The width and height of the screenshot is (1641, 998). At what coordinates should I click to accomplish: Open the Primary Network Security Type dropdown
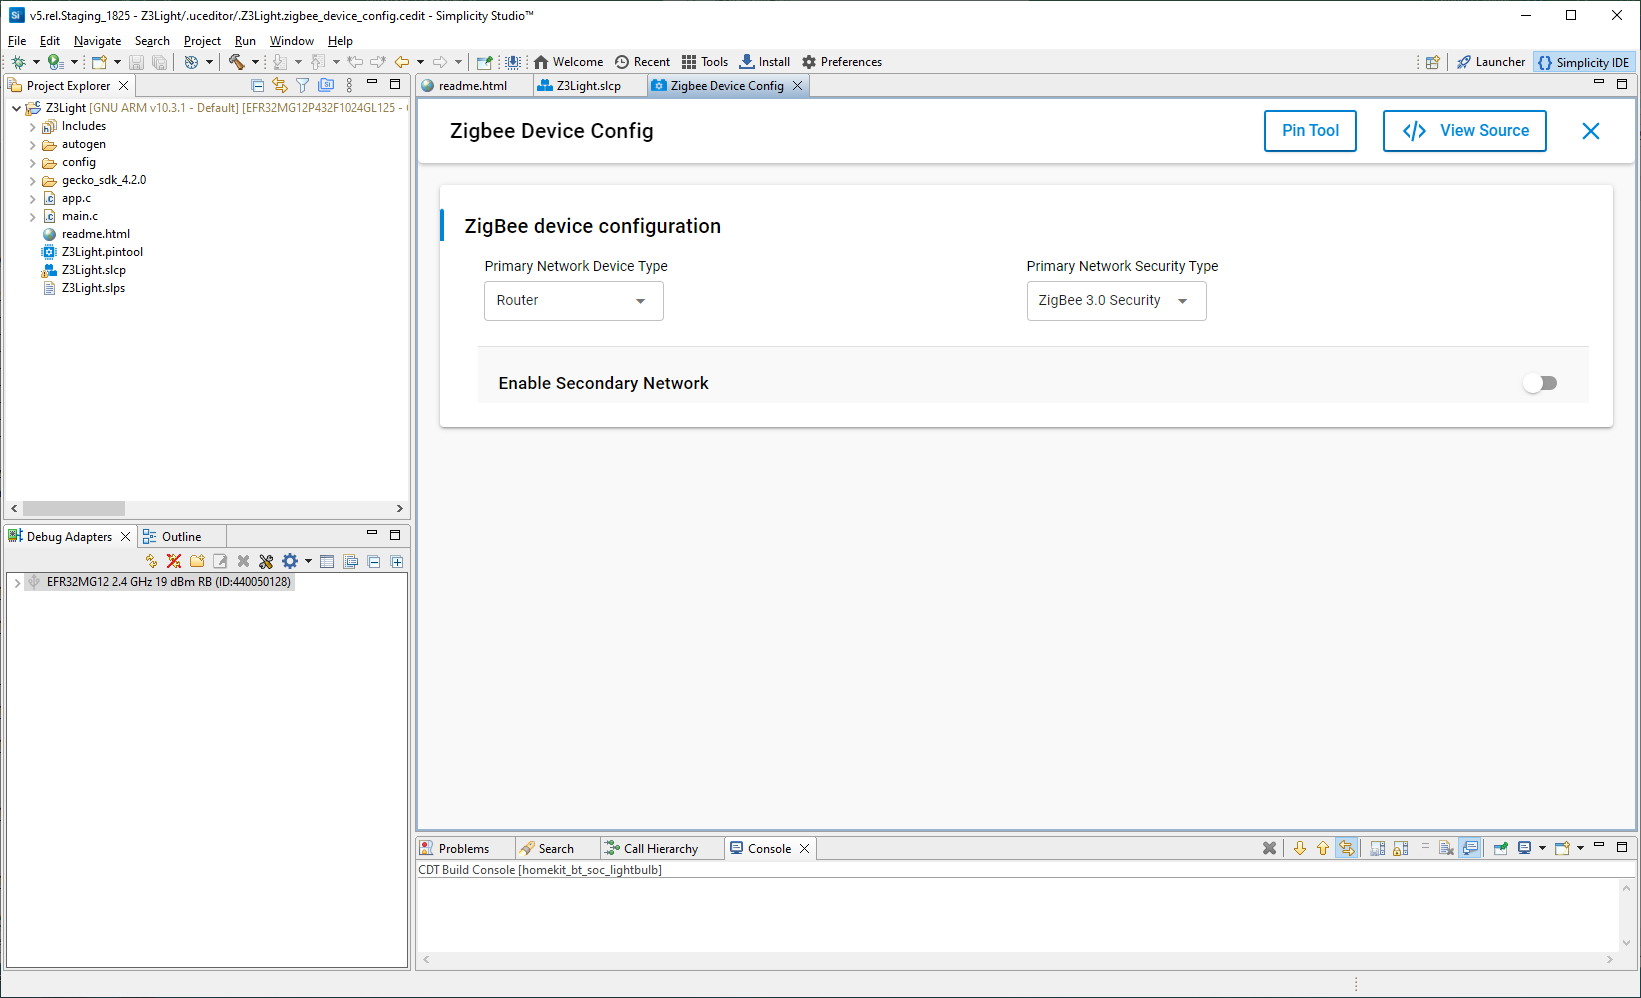pos(1116,301)
